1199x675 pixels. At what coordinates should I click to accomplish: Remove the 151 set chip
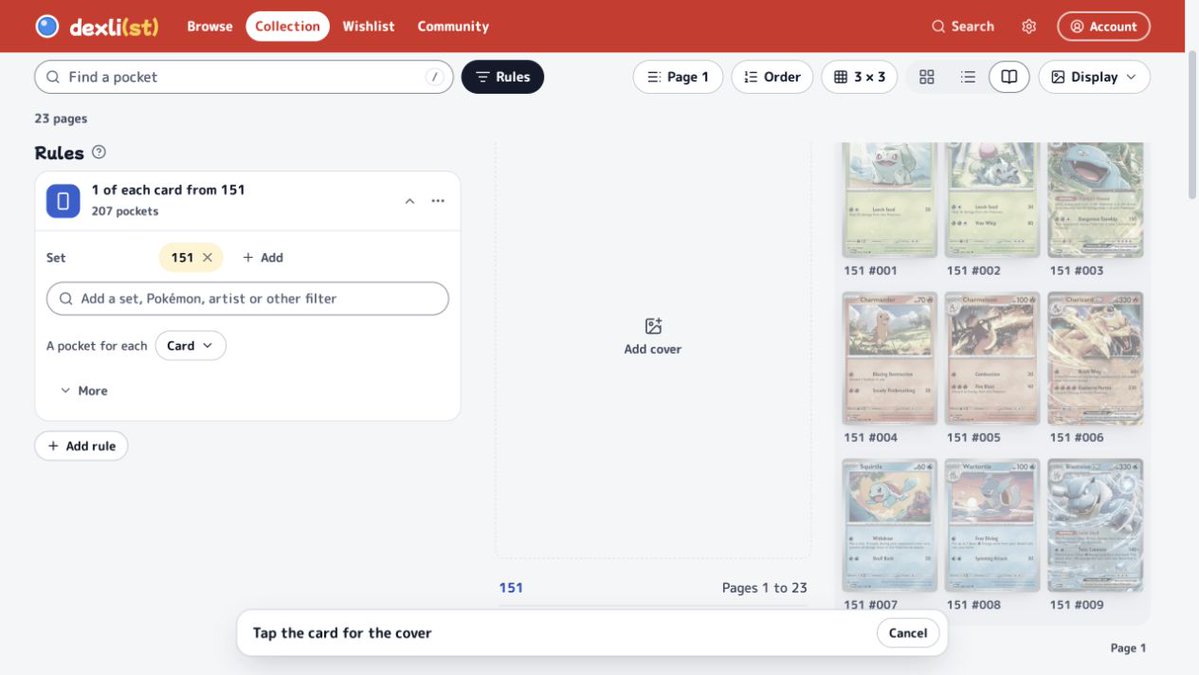pos(207,258)
